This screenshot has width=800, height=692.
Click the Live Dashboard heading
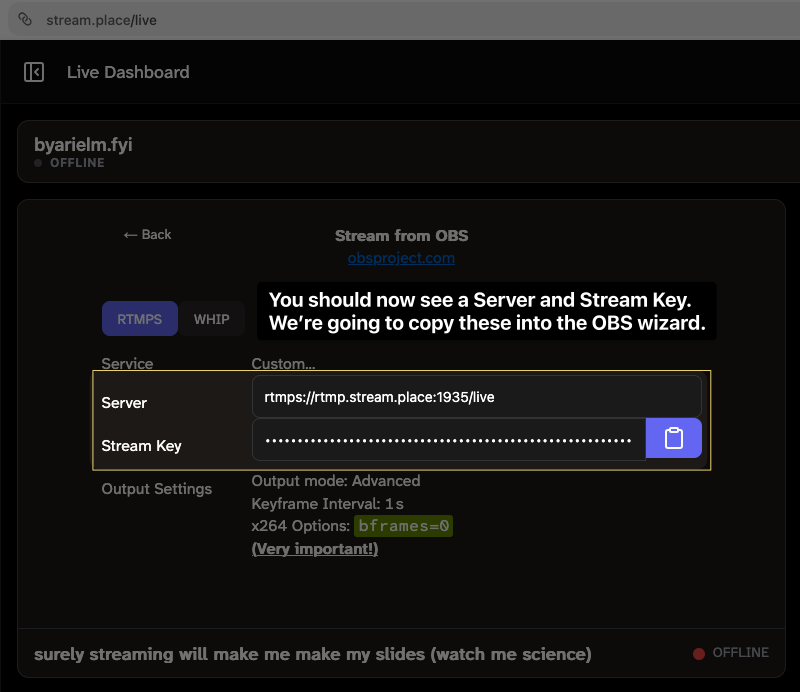[x=128, y=72]
